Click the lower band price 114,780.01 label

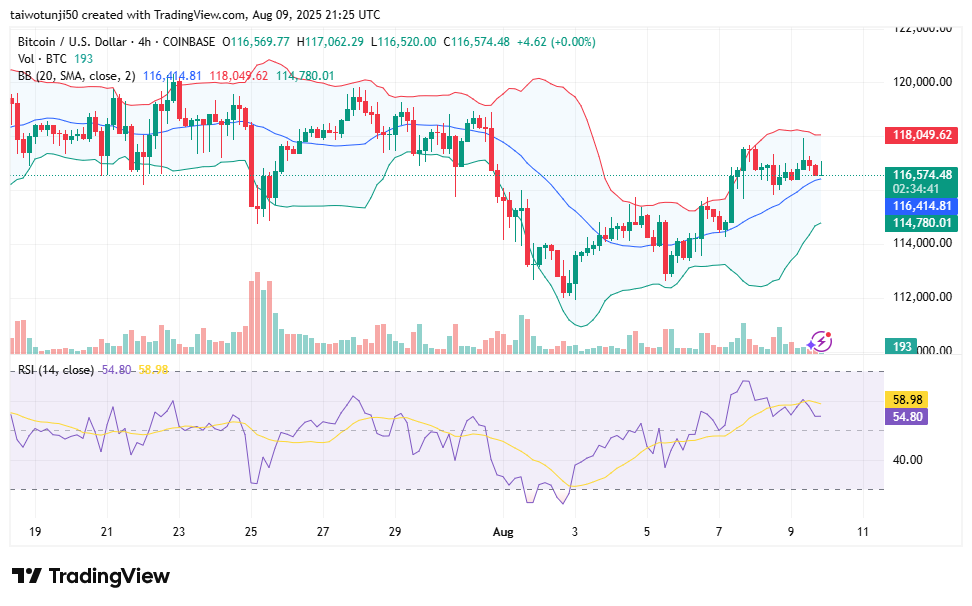(x=921, y=223)
